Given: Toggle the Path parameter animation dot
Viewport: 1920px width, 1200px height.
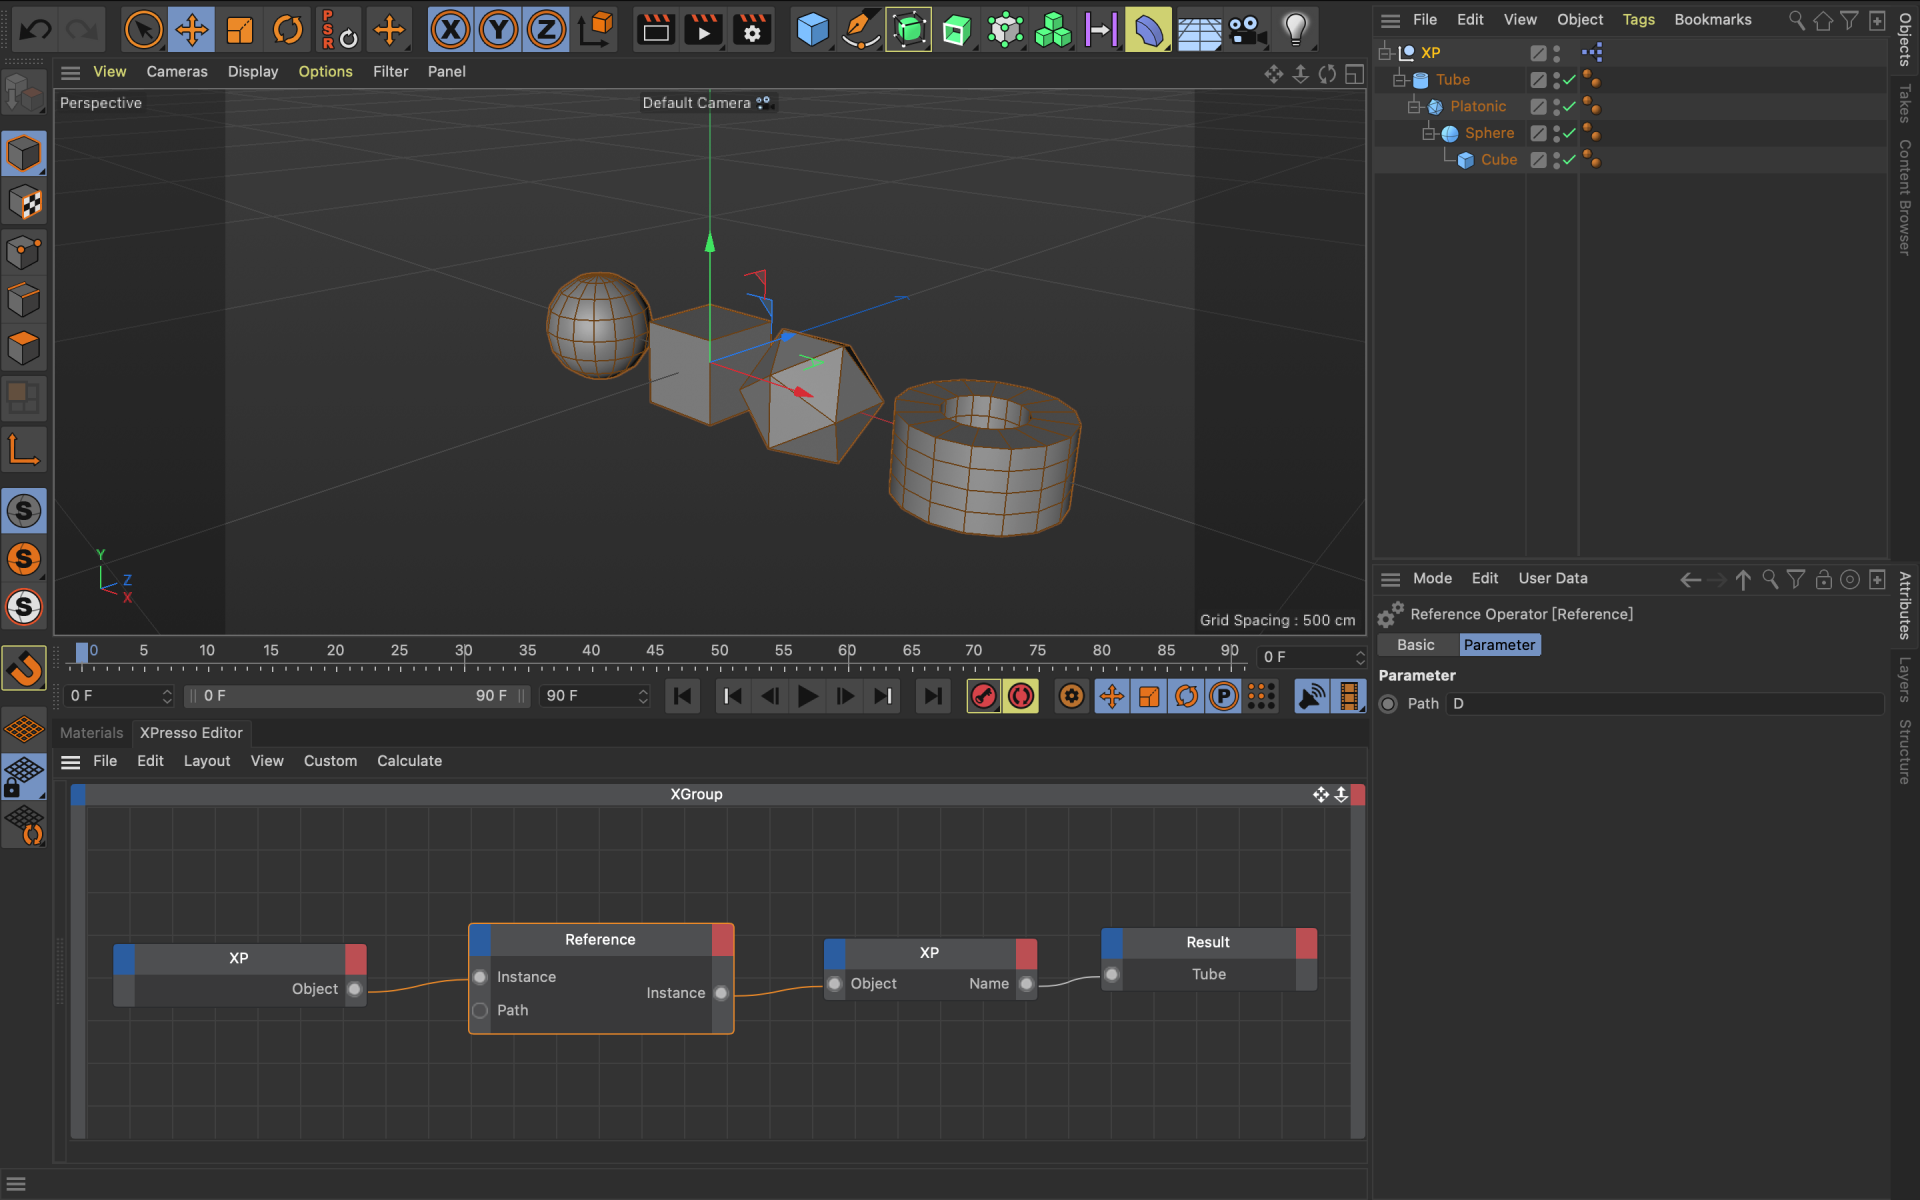Looking at the screenshot, I should [x=1388, y=704].
